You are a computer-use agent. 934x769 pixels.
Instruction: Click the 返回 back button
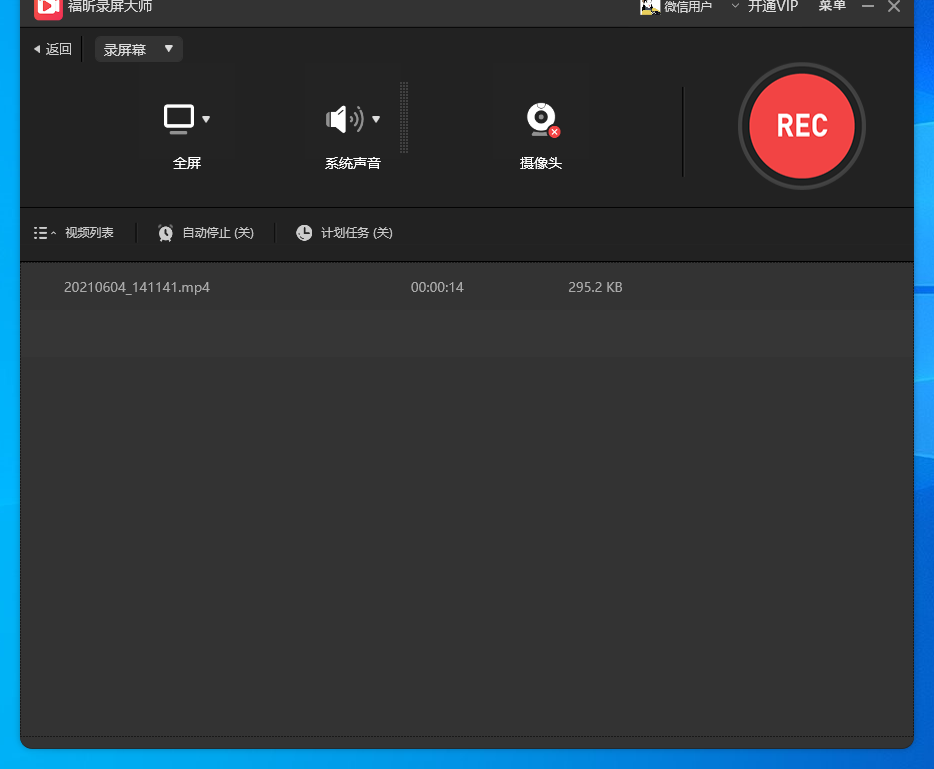(x=53, y=49)
